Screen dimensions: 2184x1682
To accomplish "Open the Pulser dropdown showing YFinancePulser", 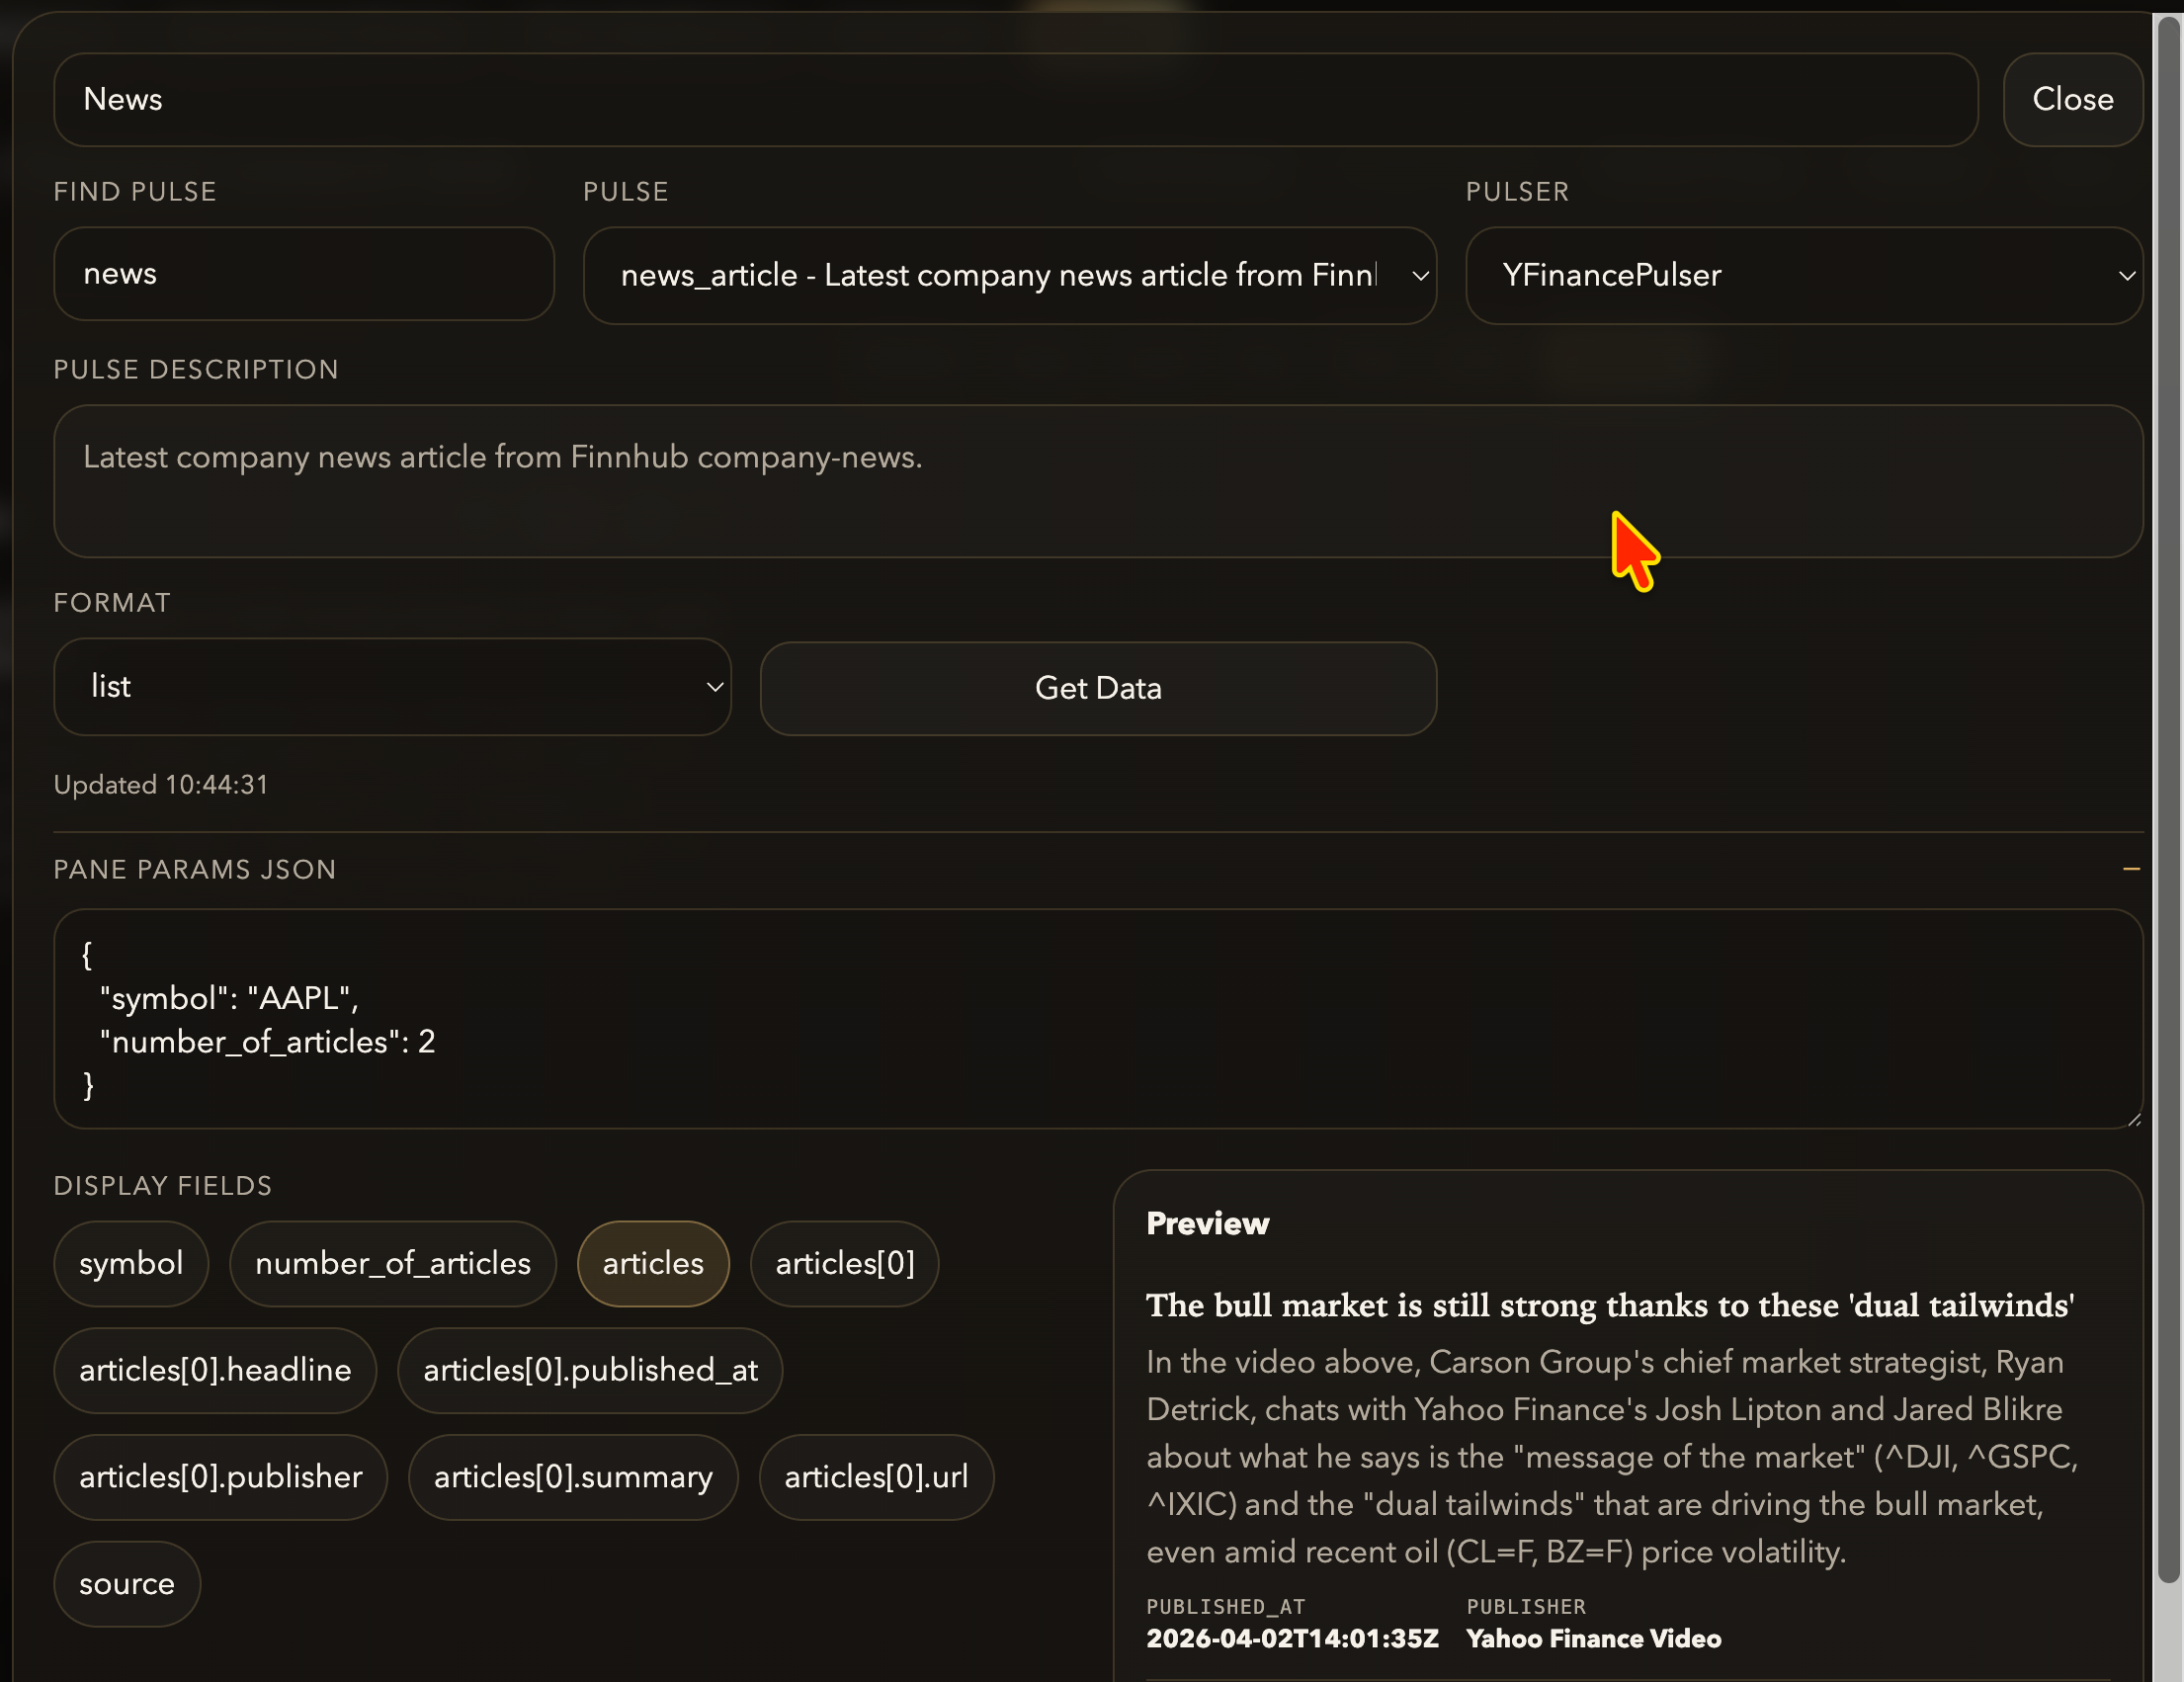I will tap(1803, 275).
